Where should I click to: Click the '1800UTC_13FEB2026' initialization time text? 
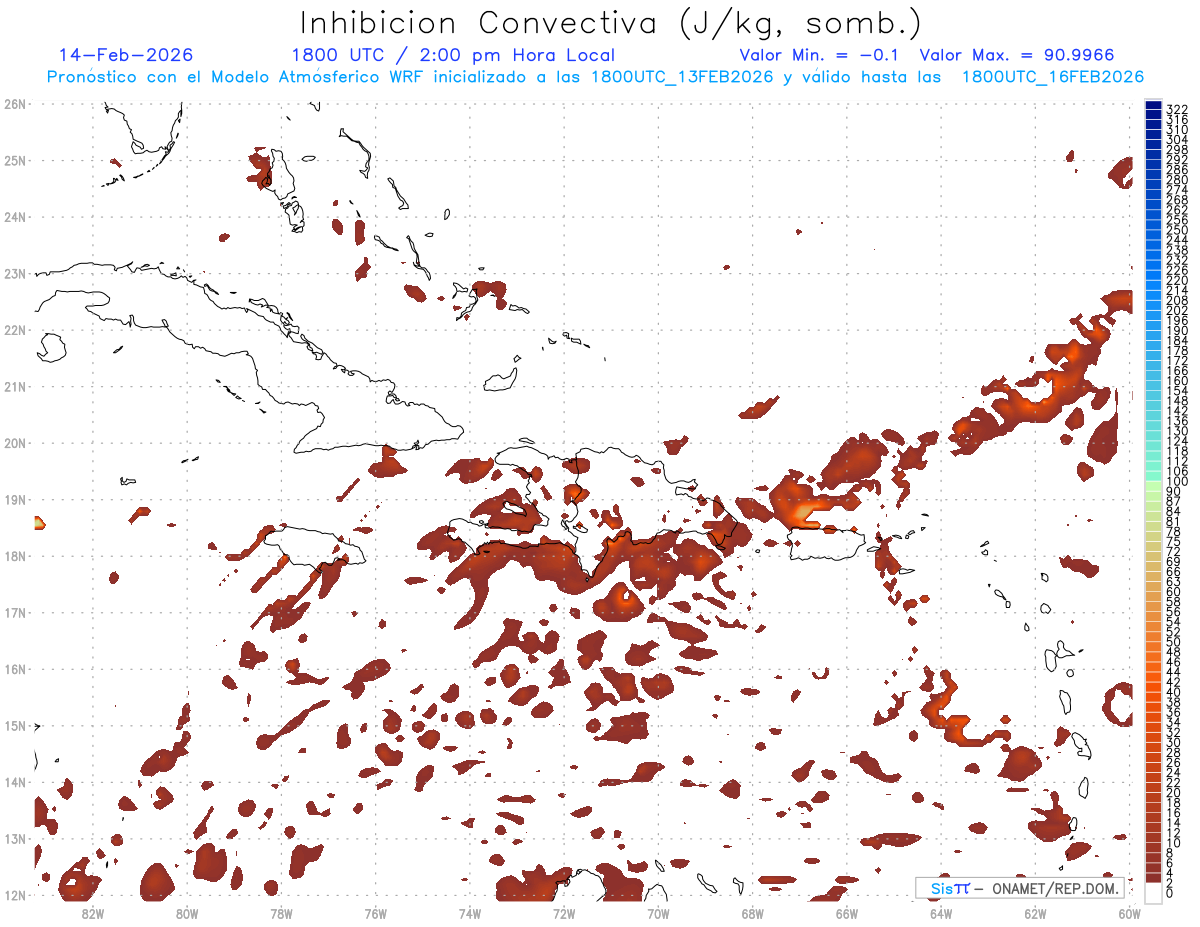pyautogui.click(x=682, y=77)
